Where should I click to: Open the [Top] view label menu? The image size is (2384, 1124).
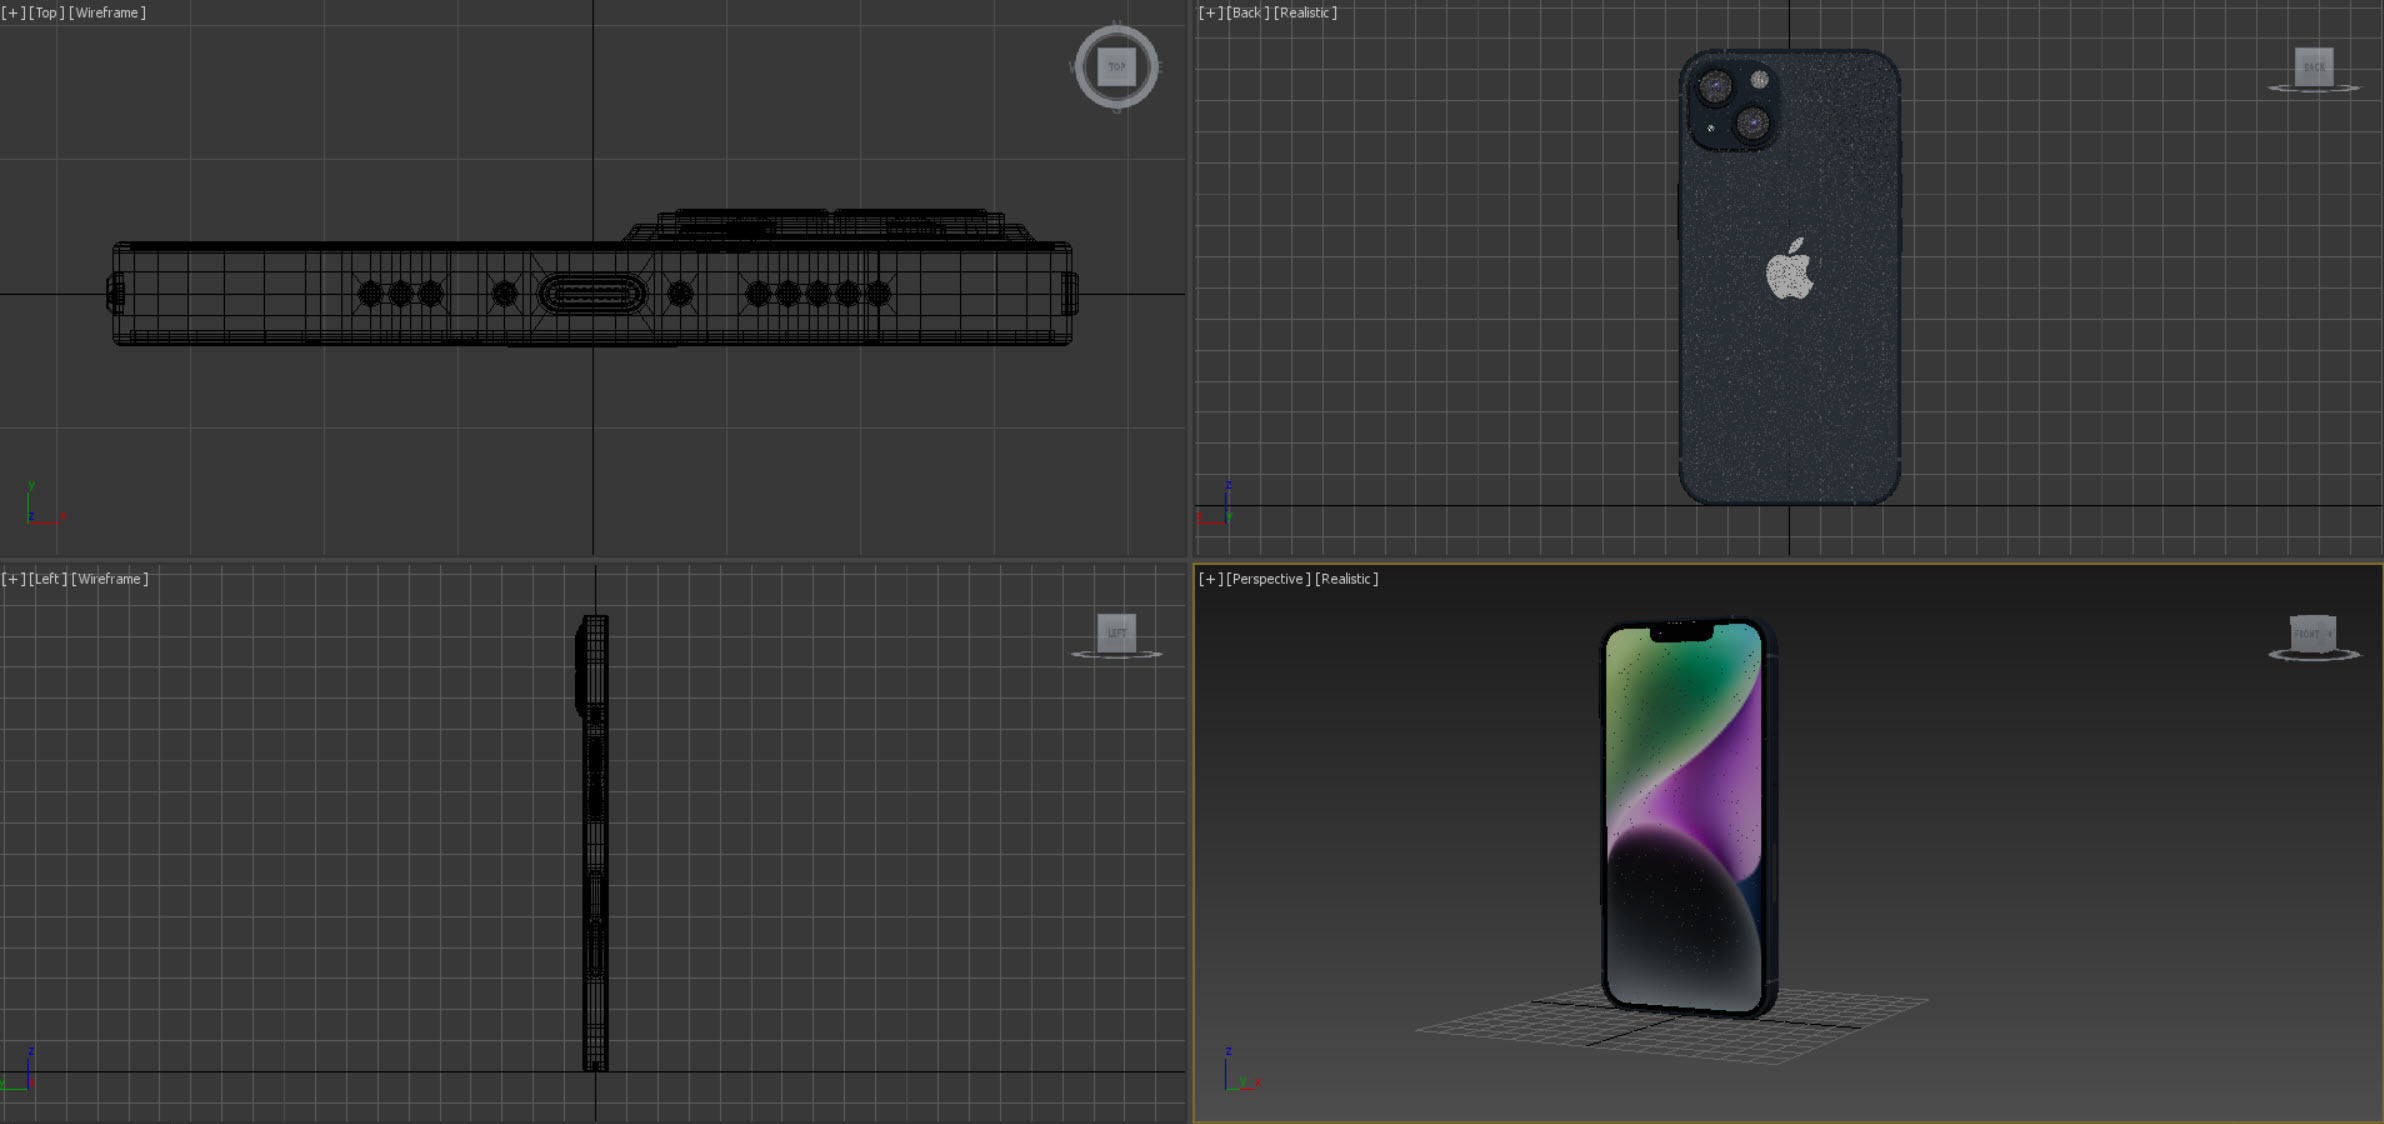tap(46, 13)
